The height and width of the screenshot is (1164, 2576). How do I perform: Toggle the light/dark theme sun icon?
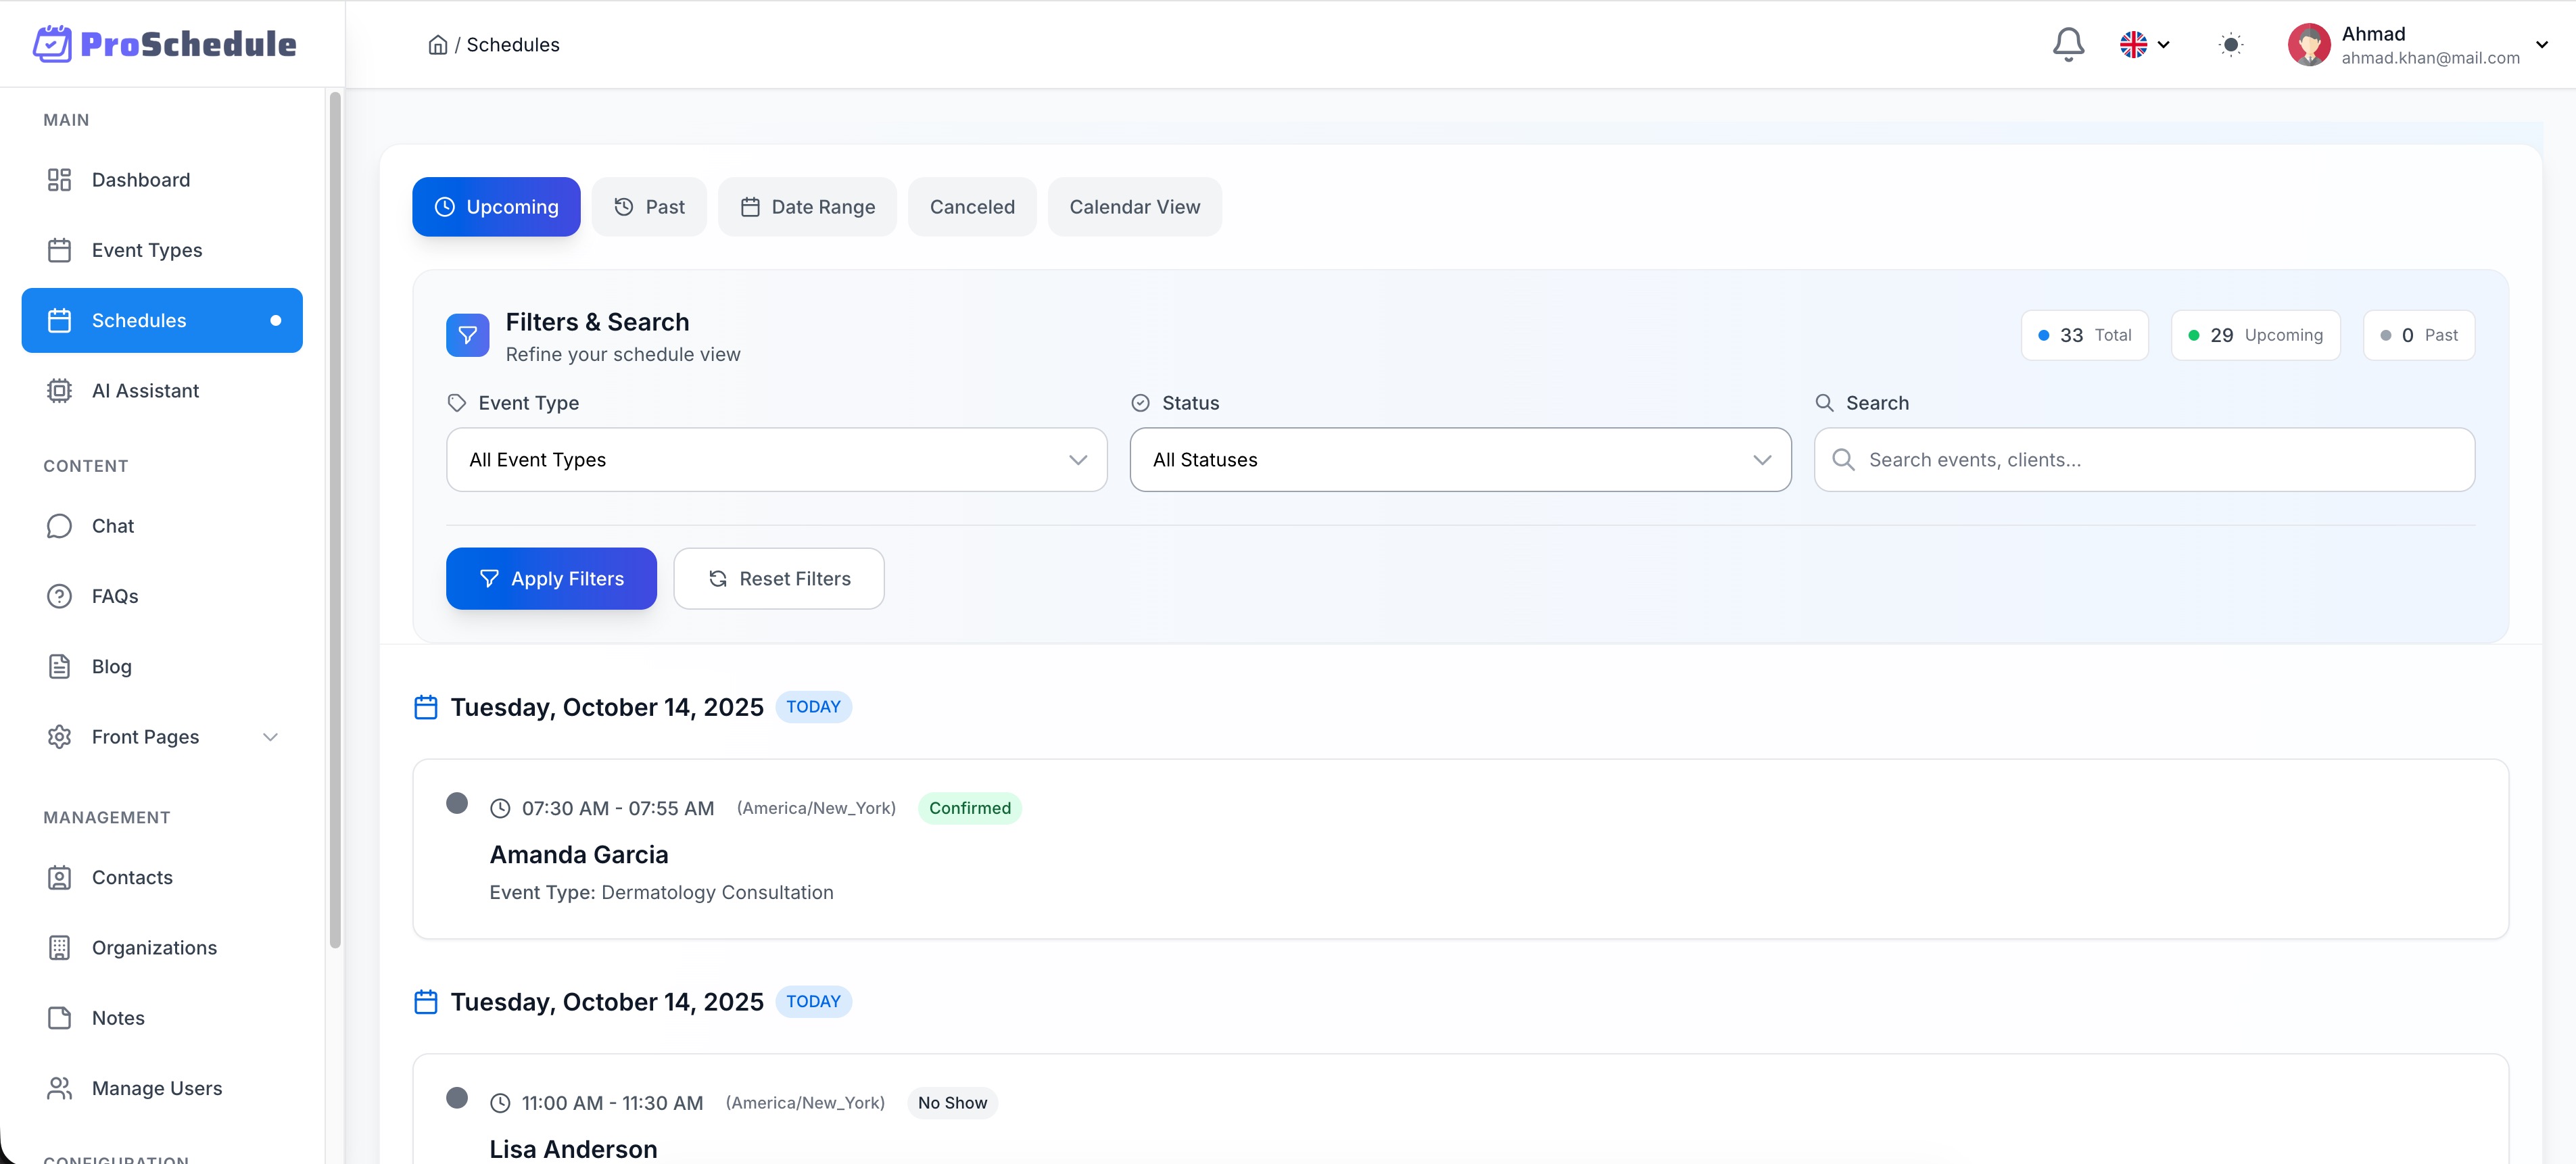[x=2230, y=45]
